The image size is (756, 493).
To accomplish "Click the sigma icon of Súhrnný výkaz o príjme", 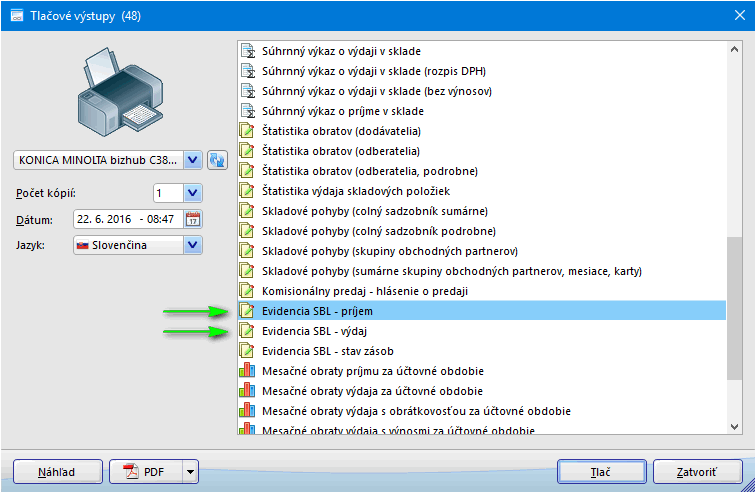I will tap(247, 111).
